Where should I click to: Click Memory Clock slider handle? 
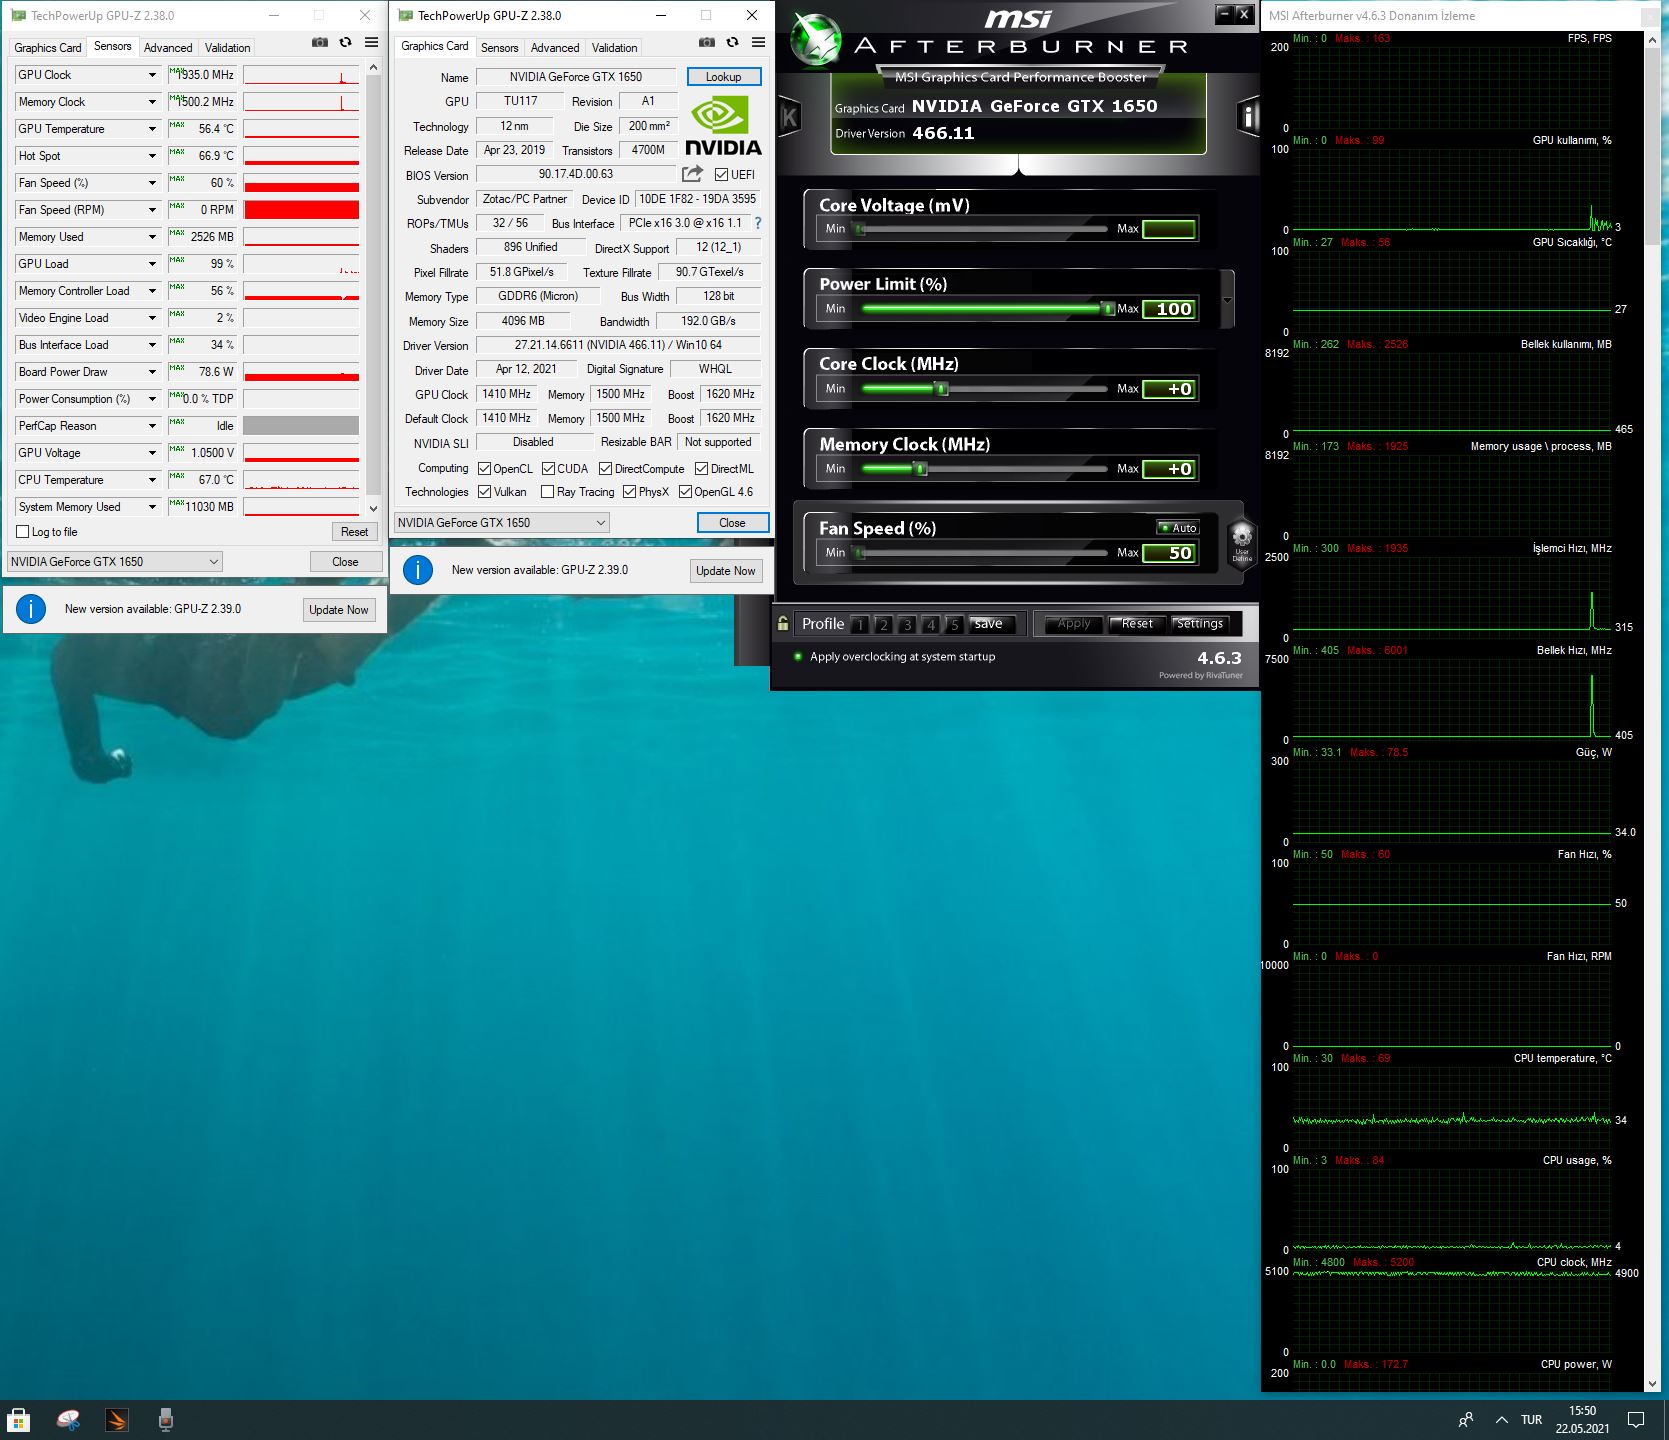pos(921,468)
